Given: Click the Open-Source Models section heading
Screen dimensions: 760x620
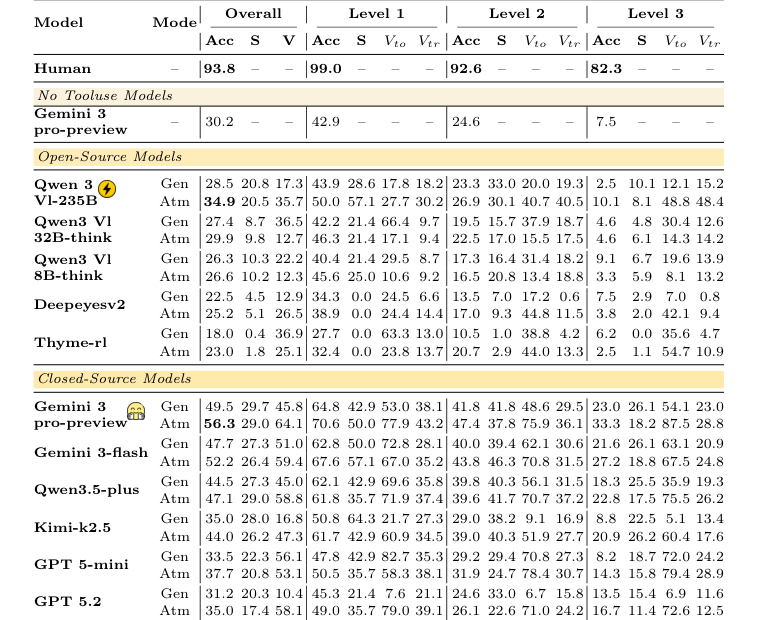Looking at the screenshot, I should [x=110, y=157].
